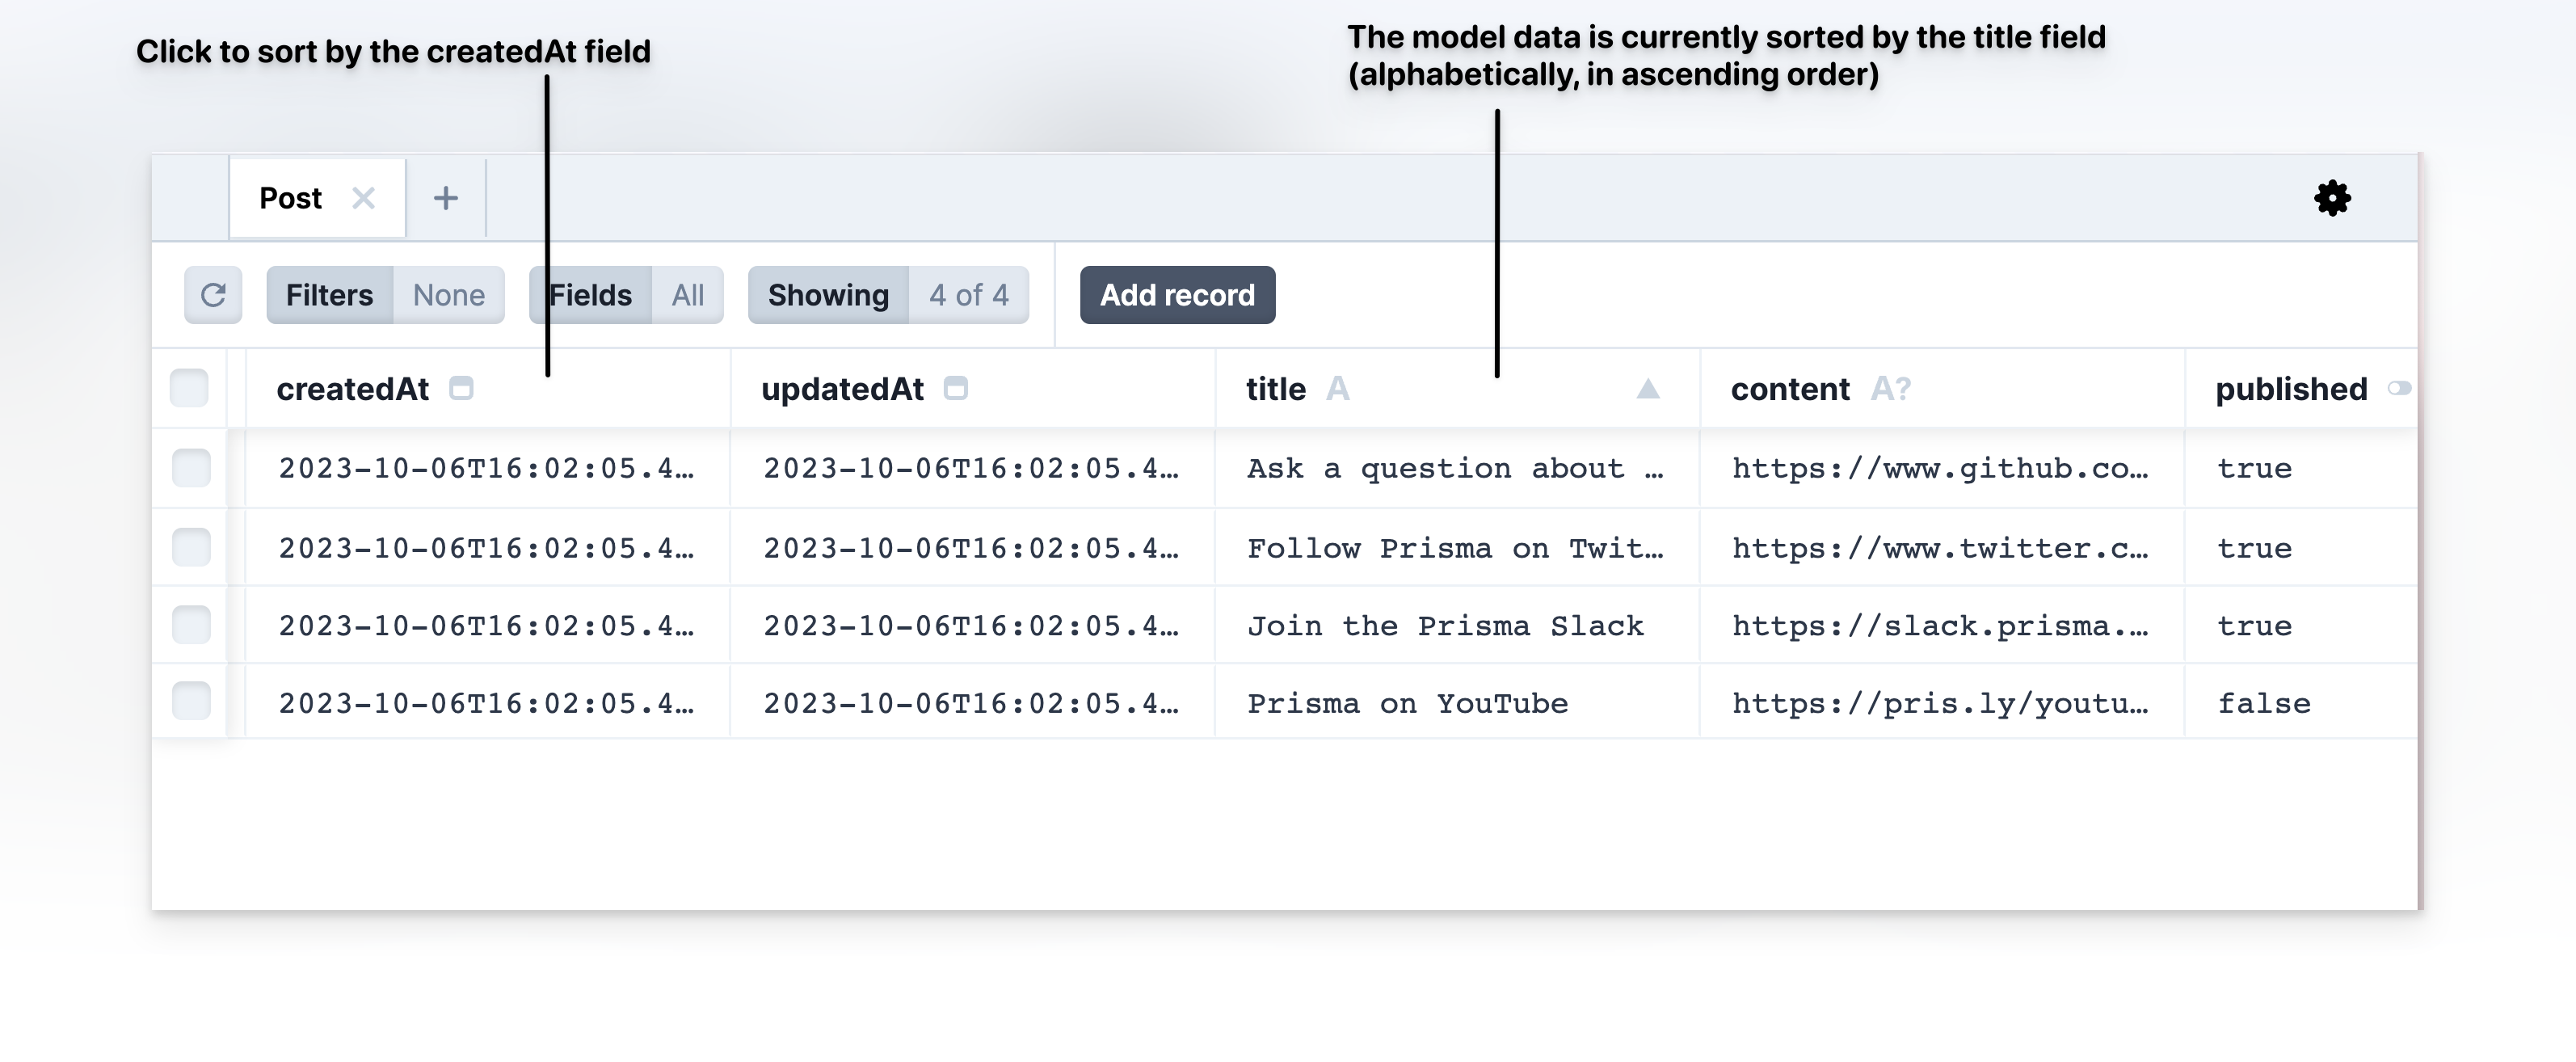Open the Filters panel
2576x1062 pixels.
(x=330, y=295)
